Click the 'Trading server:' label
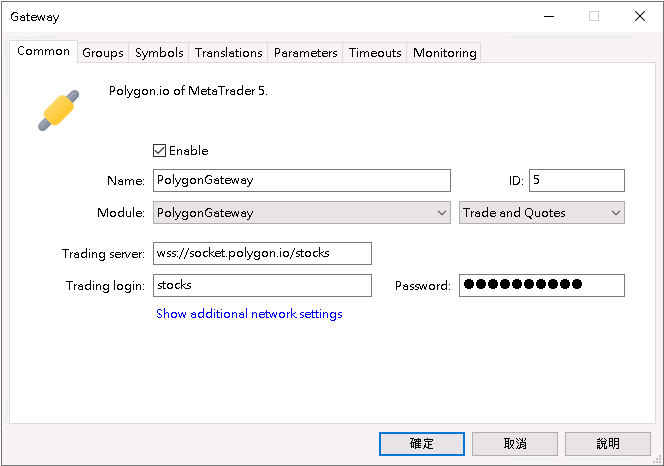This screenshot has height=466, width=664. point(103,254)
